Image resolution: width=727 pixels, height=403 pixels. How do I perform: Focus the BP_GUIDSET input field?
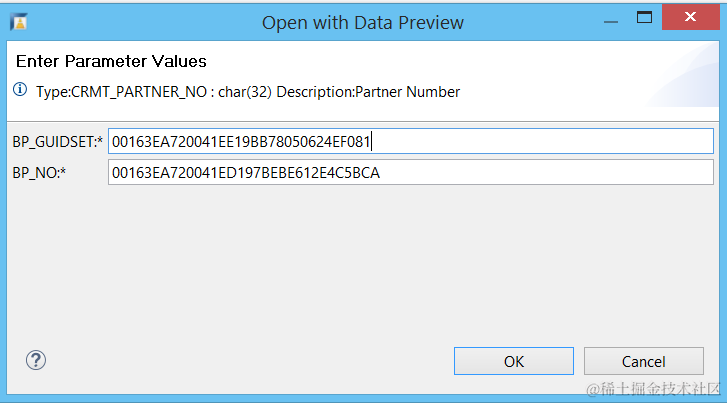[x=411, y=141]
